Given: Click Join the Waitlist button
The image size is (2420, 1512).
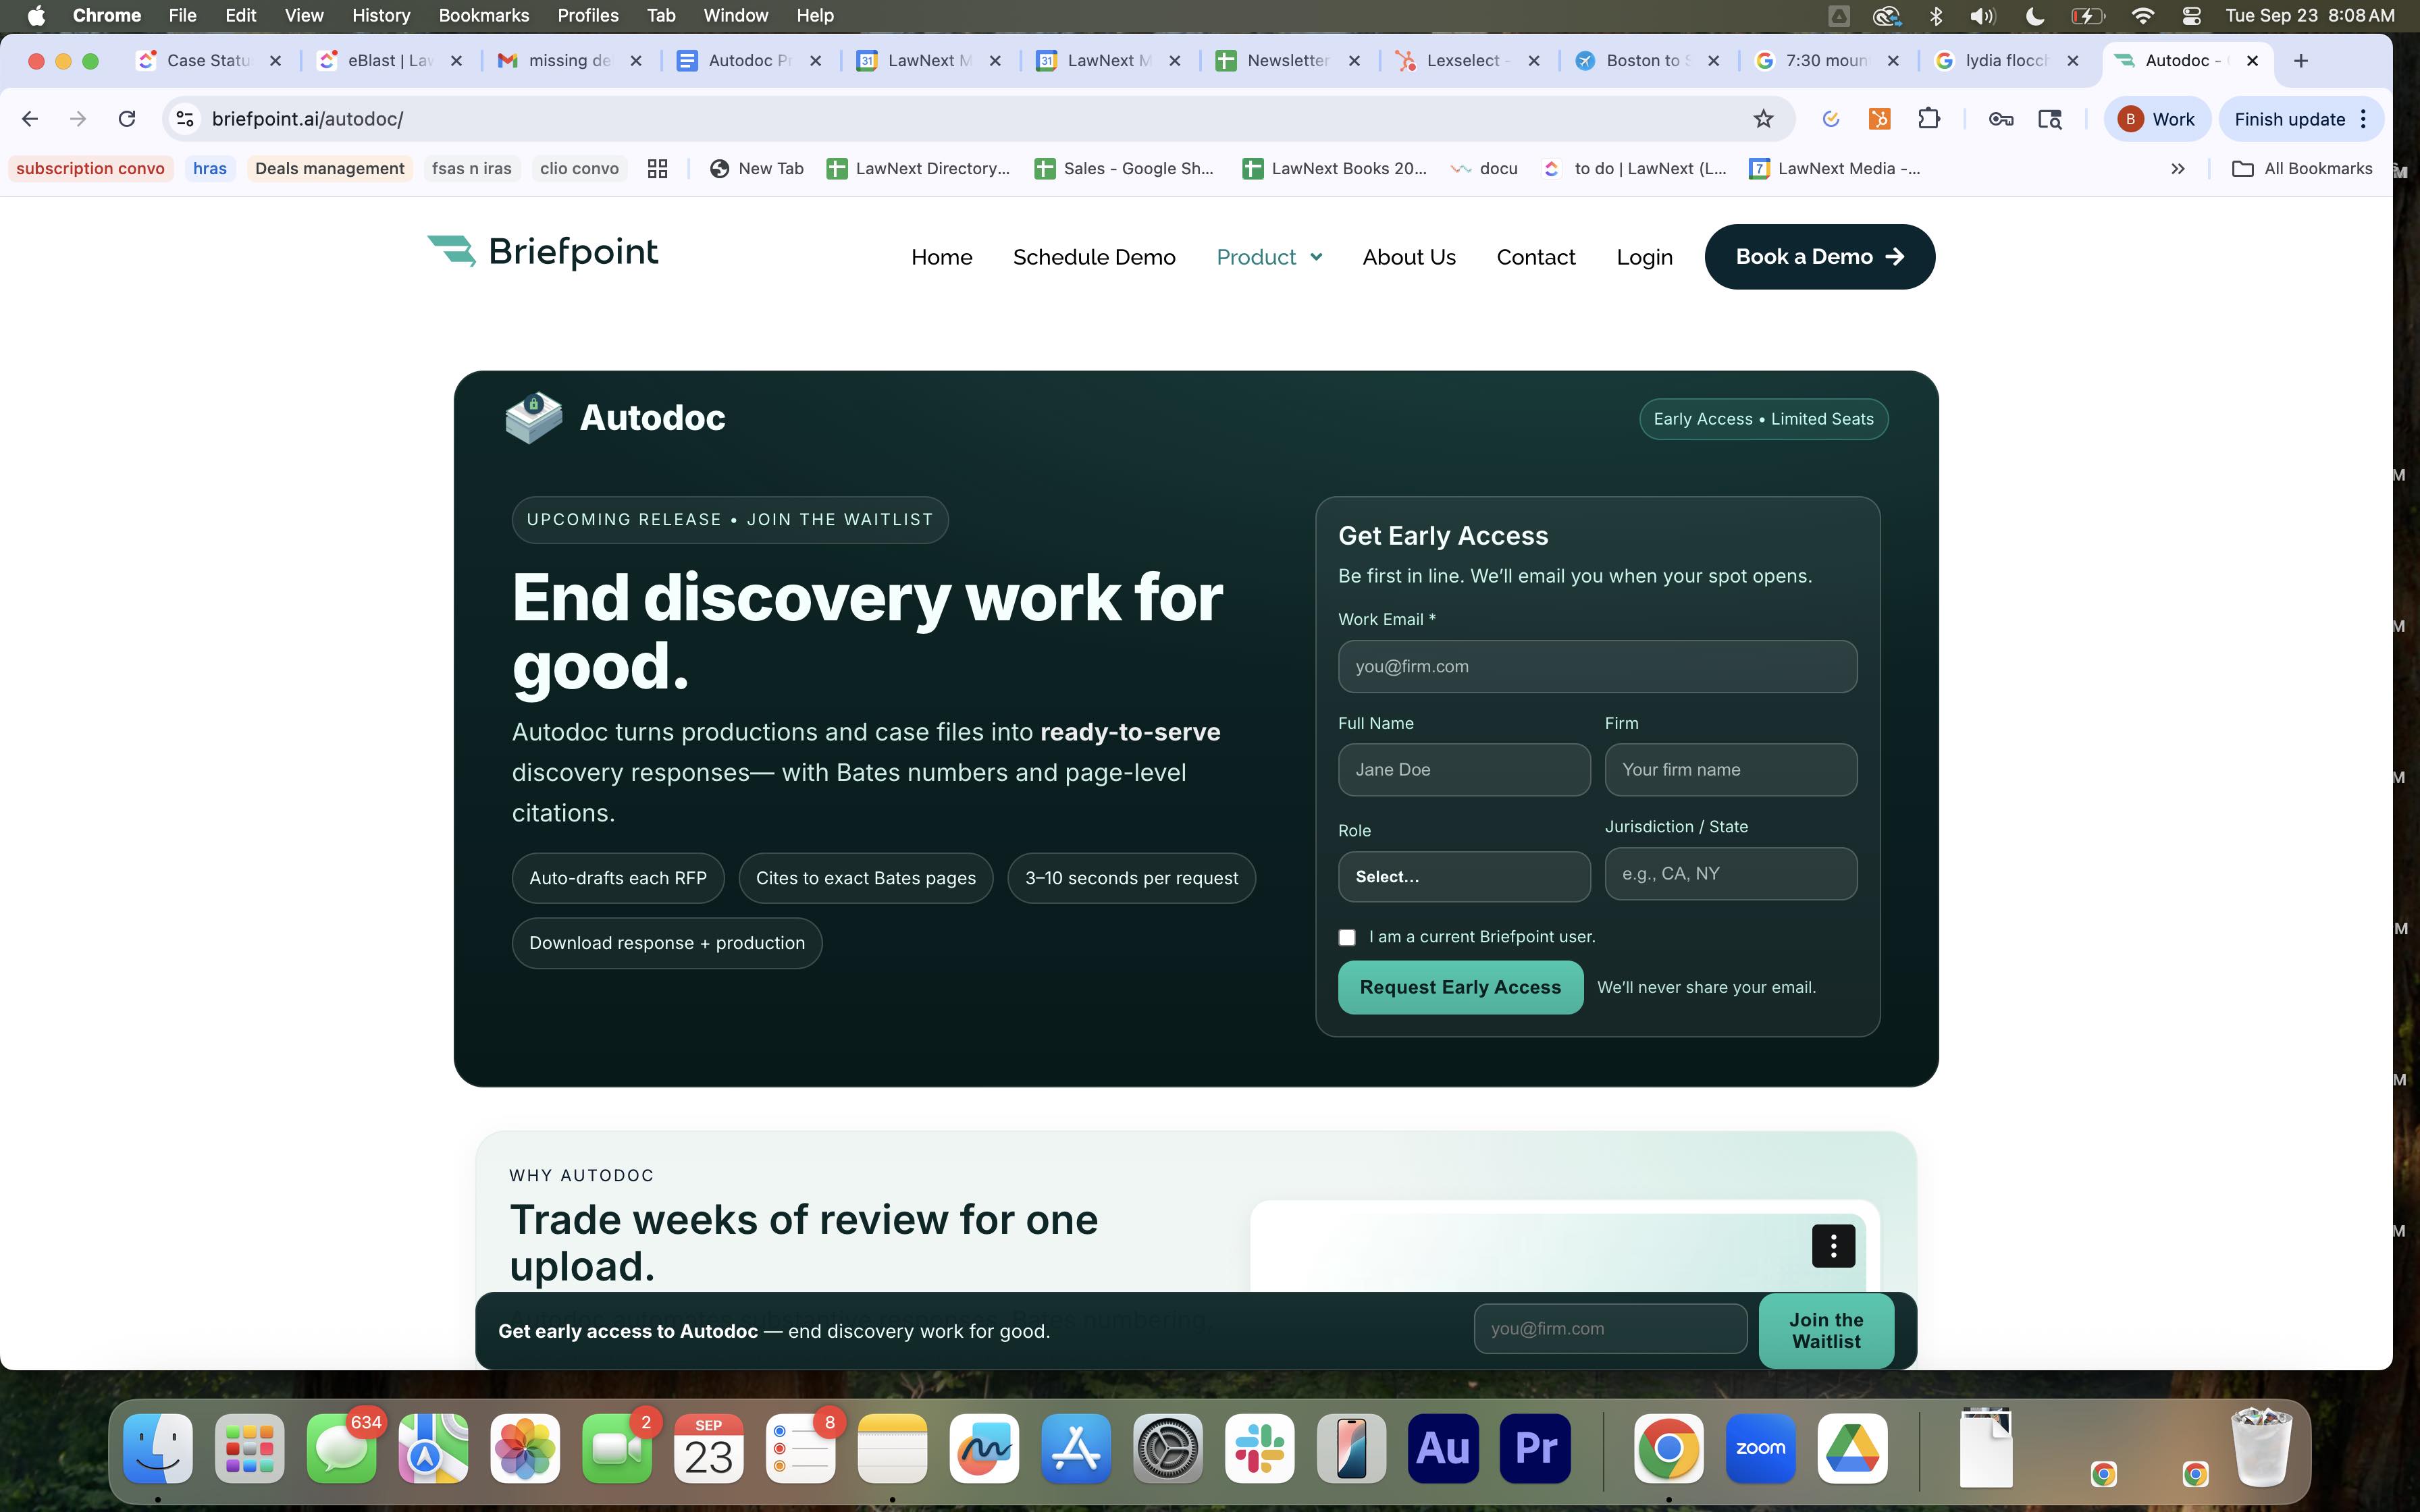Looking at the screenshot, I should [1826, 1331].
